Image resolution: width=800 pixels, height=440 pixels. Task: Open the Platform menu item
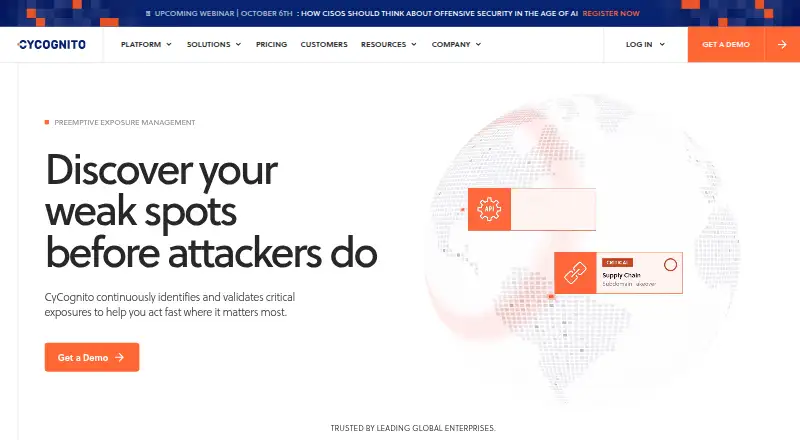(x=141, y=44)
